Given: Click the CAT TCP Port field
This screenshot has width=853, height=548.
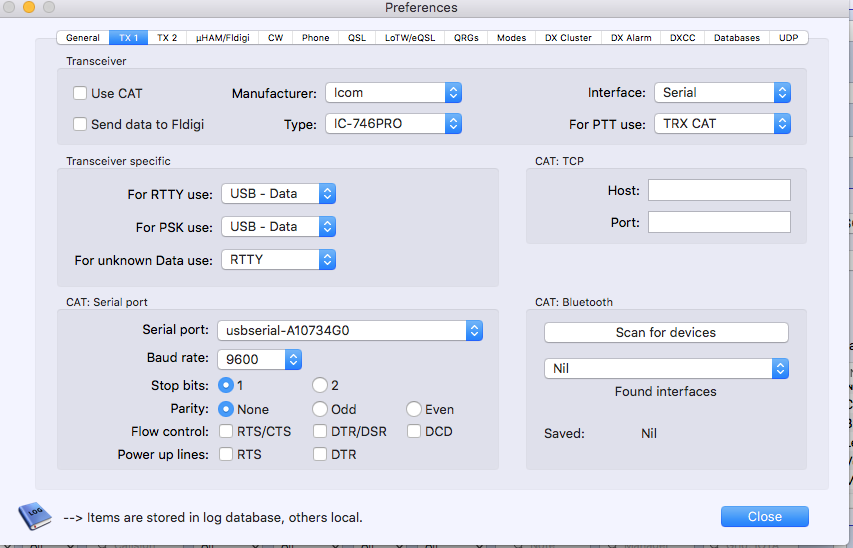Looking at the screenshot, I should [719, 222].
